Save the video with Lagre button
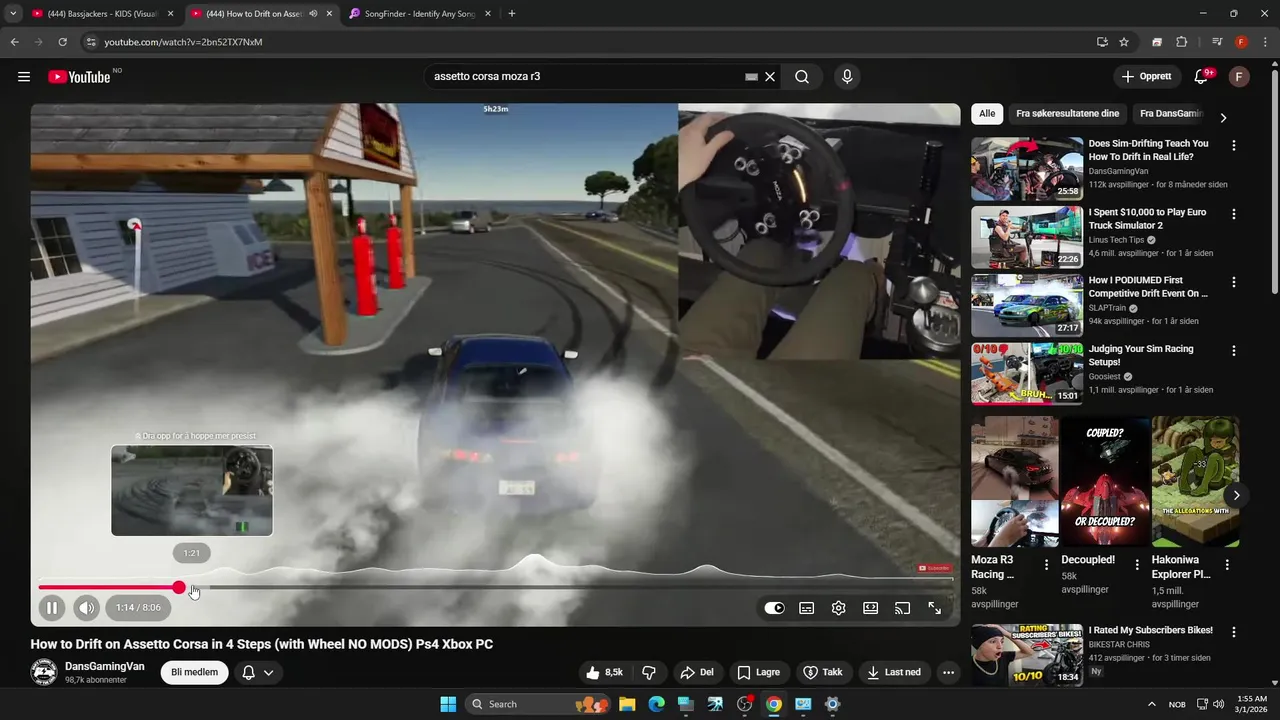Screen dimensions: 1280x720 [x=758, y=672]
